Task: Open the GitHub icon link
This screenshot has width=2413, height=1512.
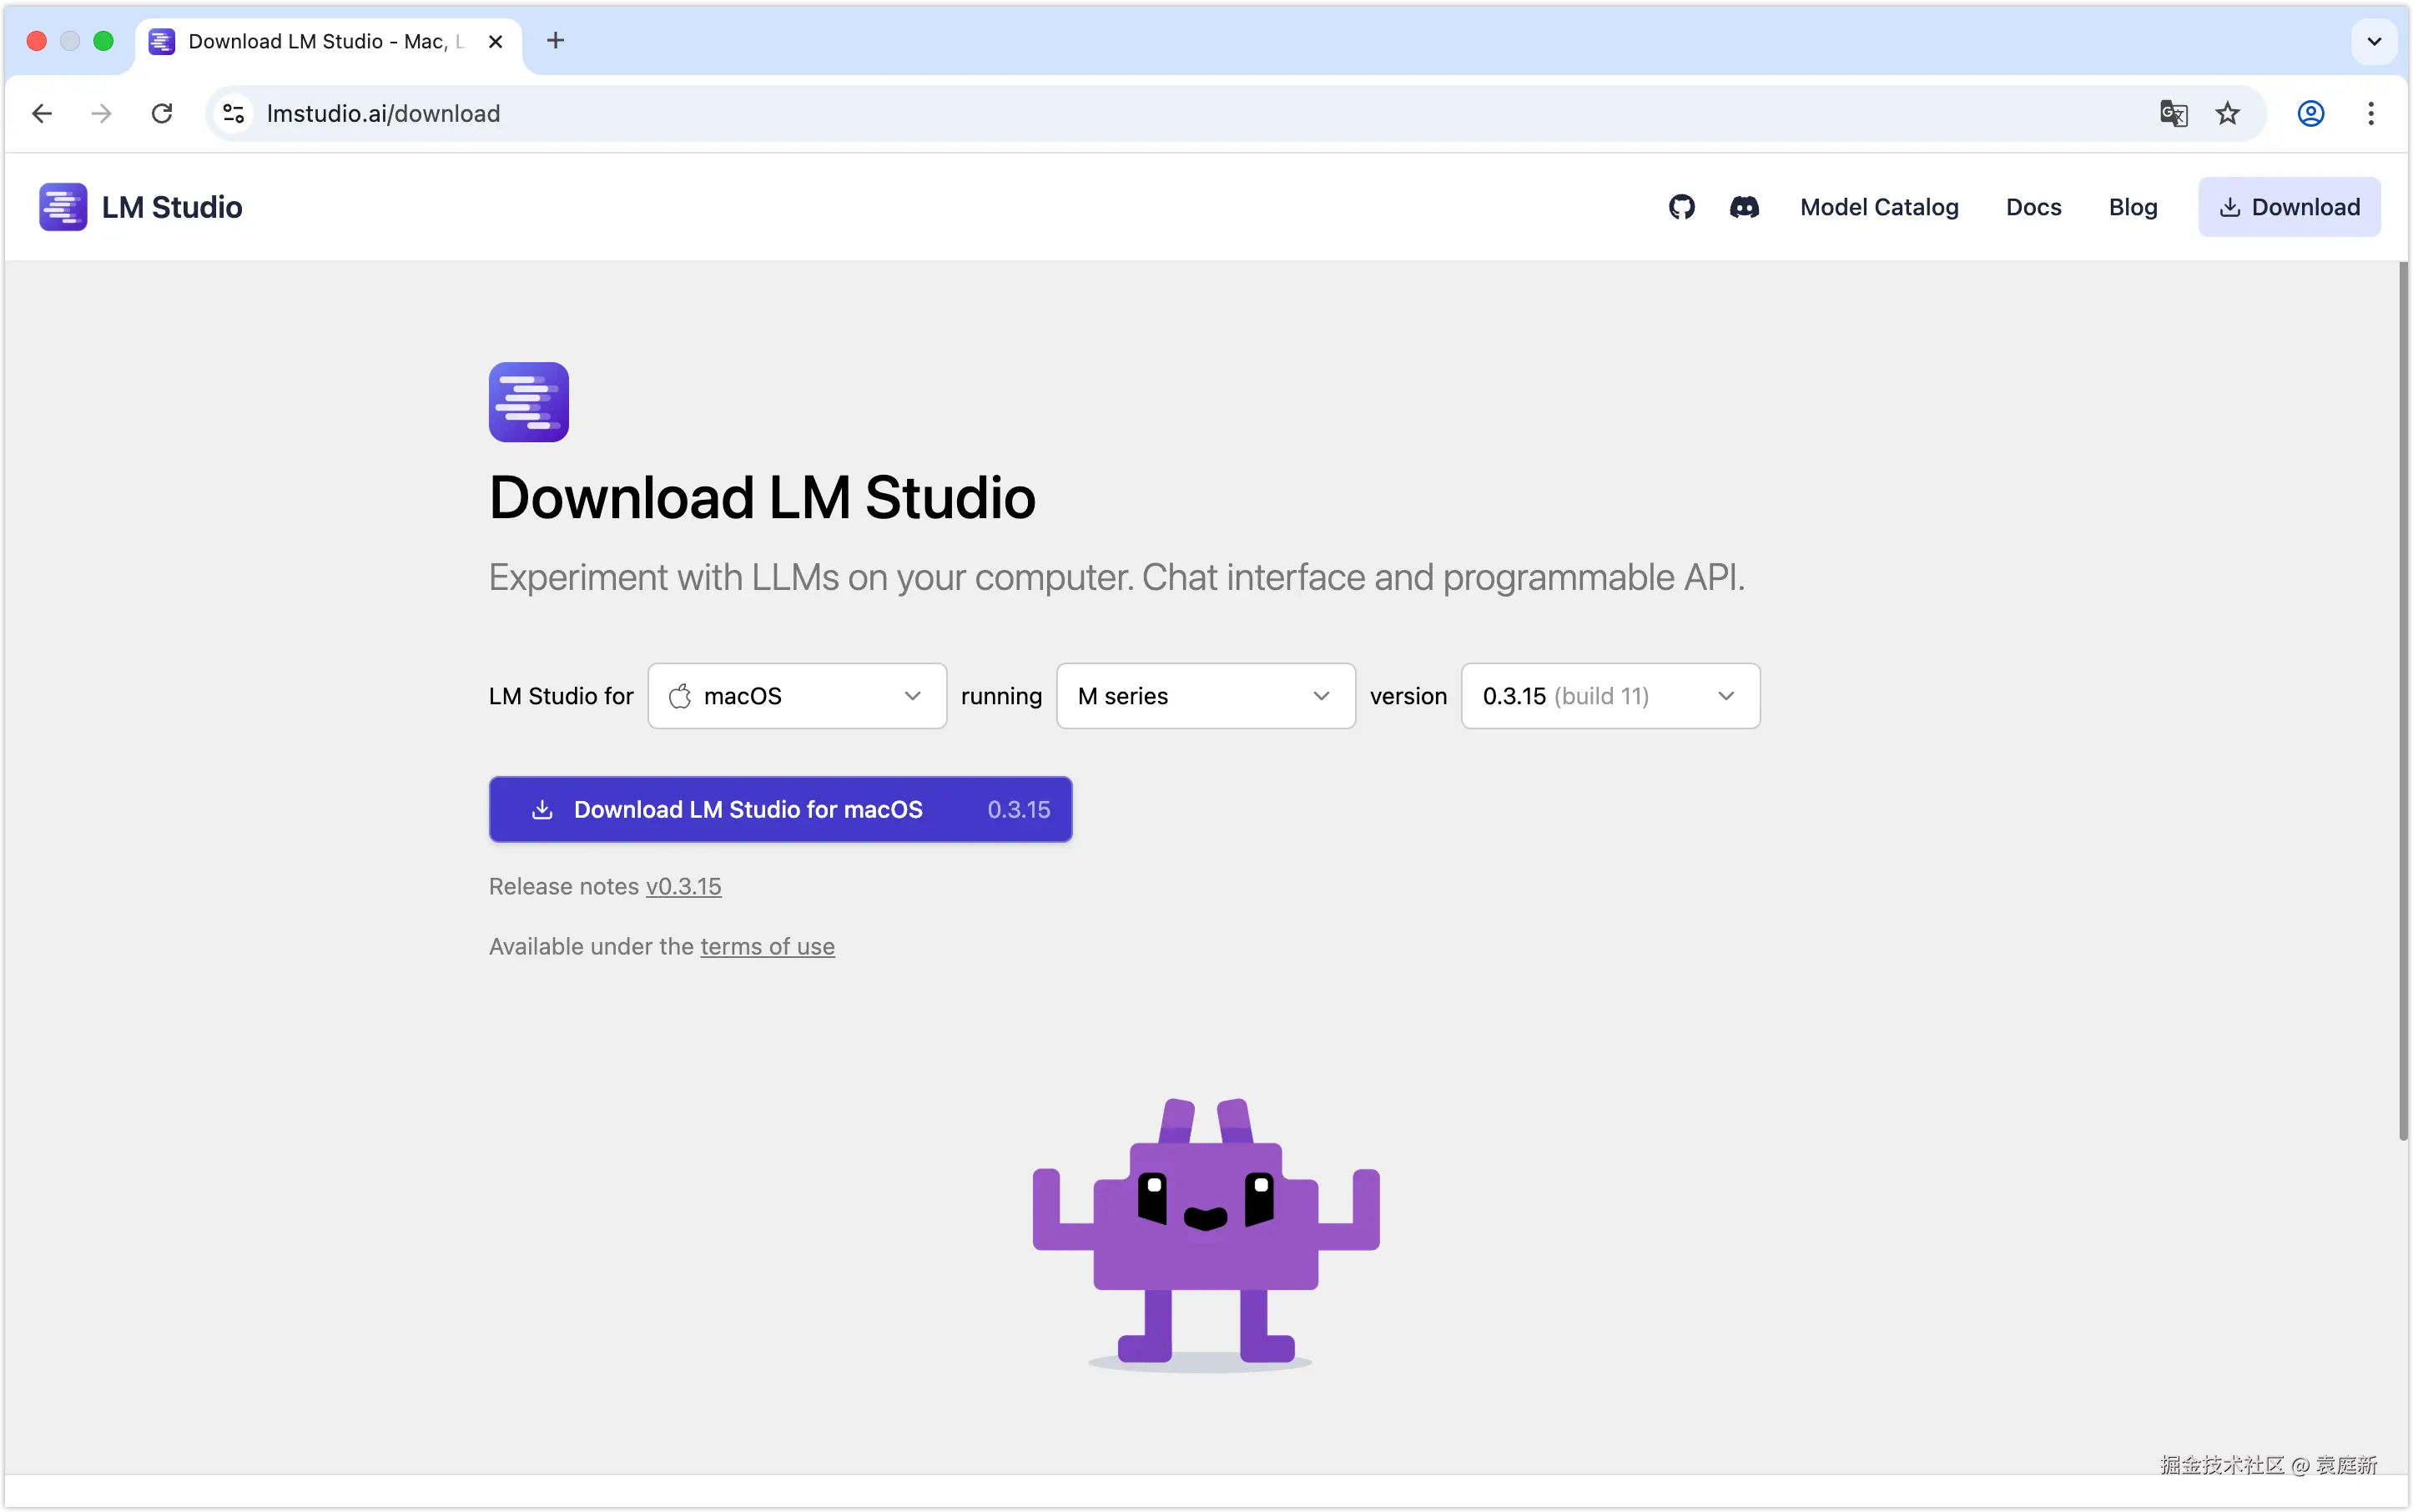Action: click(1681, 207)
